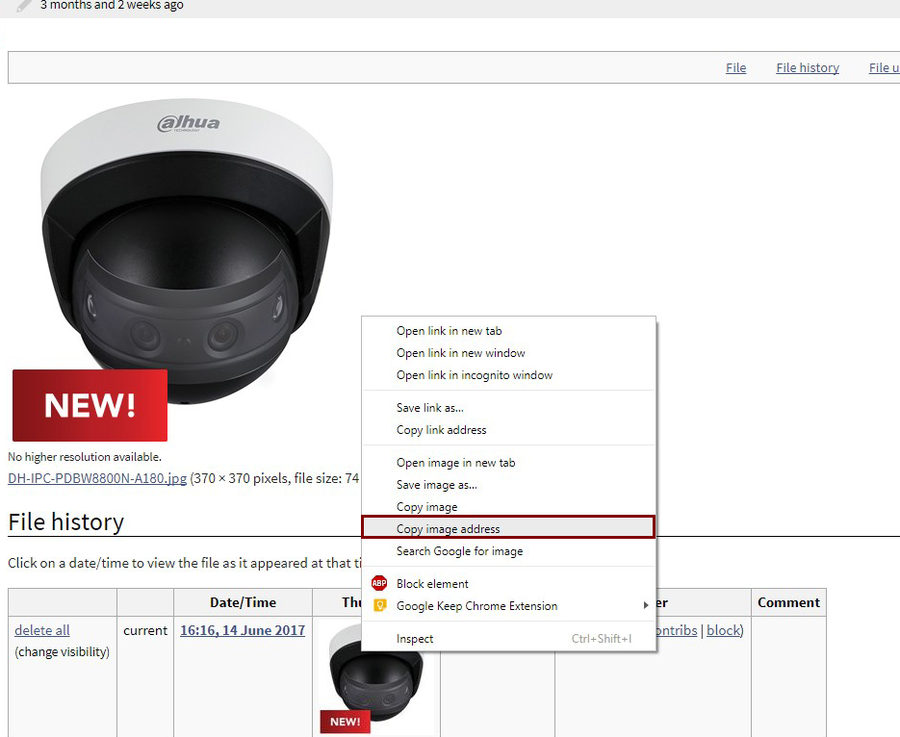Click the delete all link
Screen dimensions: 900x737
click(x=42, y=630)
